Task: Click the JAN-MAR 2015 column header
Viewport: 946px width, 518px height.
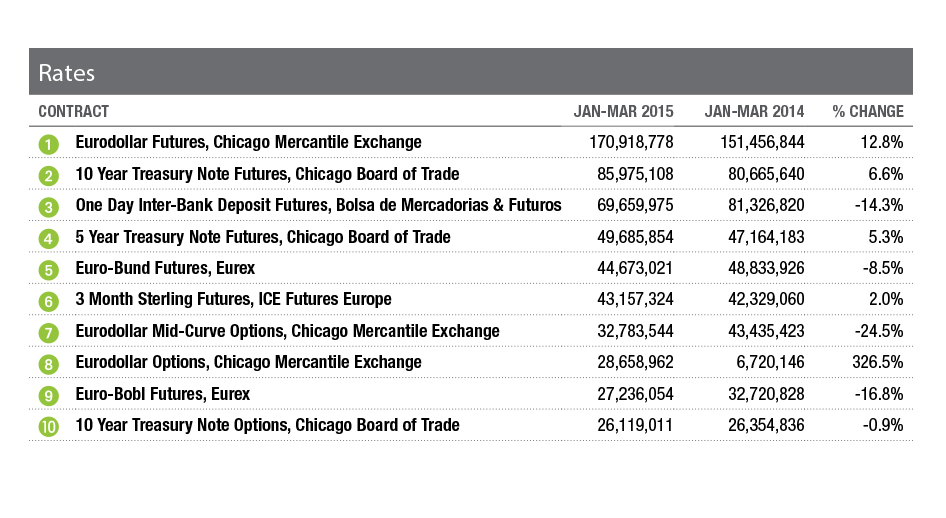Action: (x=623, y=111)
